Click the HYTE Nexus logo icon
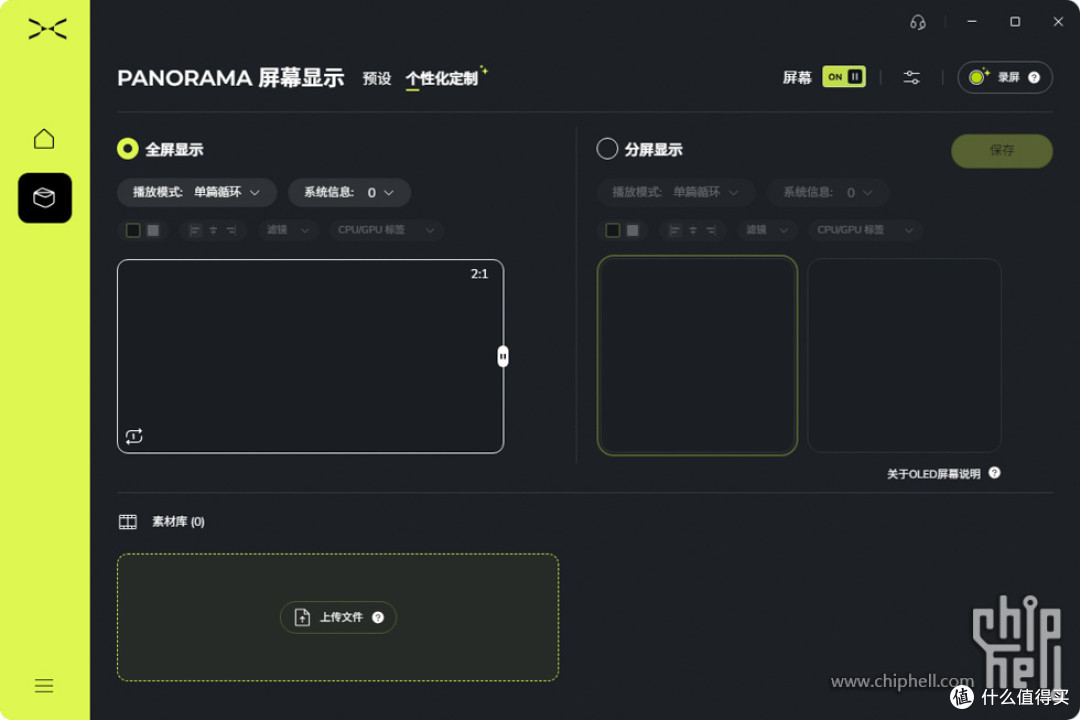This screenshot has height=720, width=1080. 47,29
